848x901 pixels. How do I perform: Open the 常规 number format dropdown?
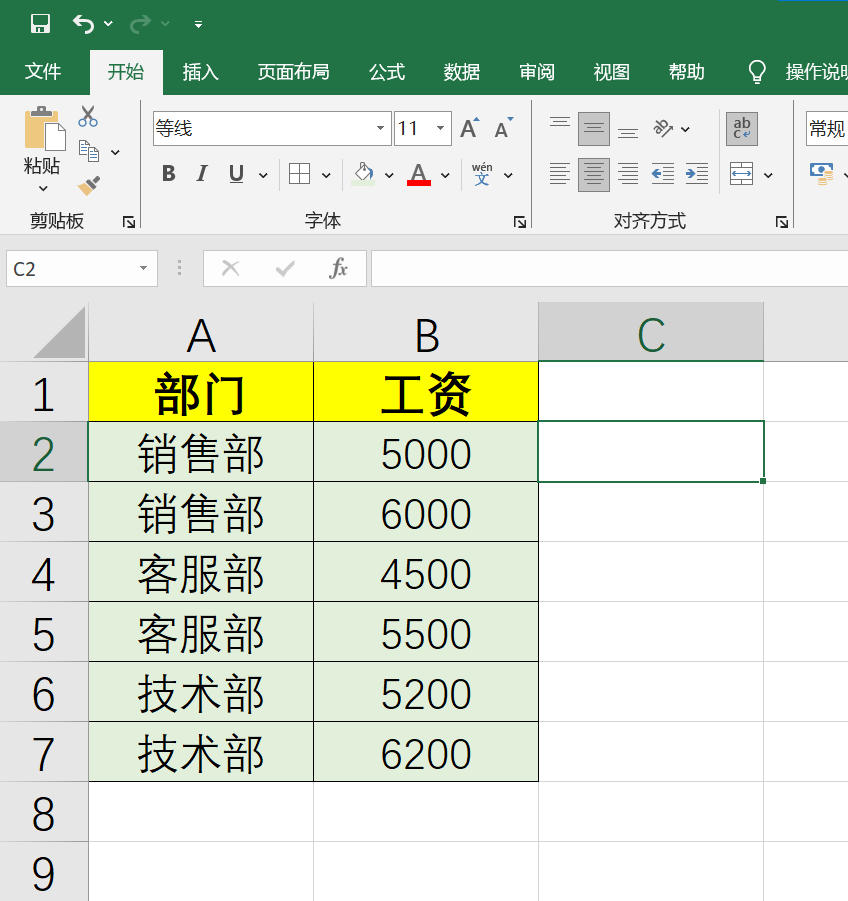pyautogui.click(x=827, y=129)
